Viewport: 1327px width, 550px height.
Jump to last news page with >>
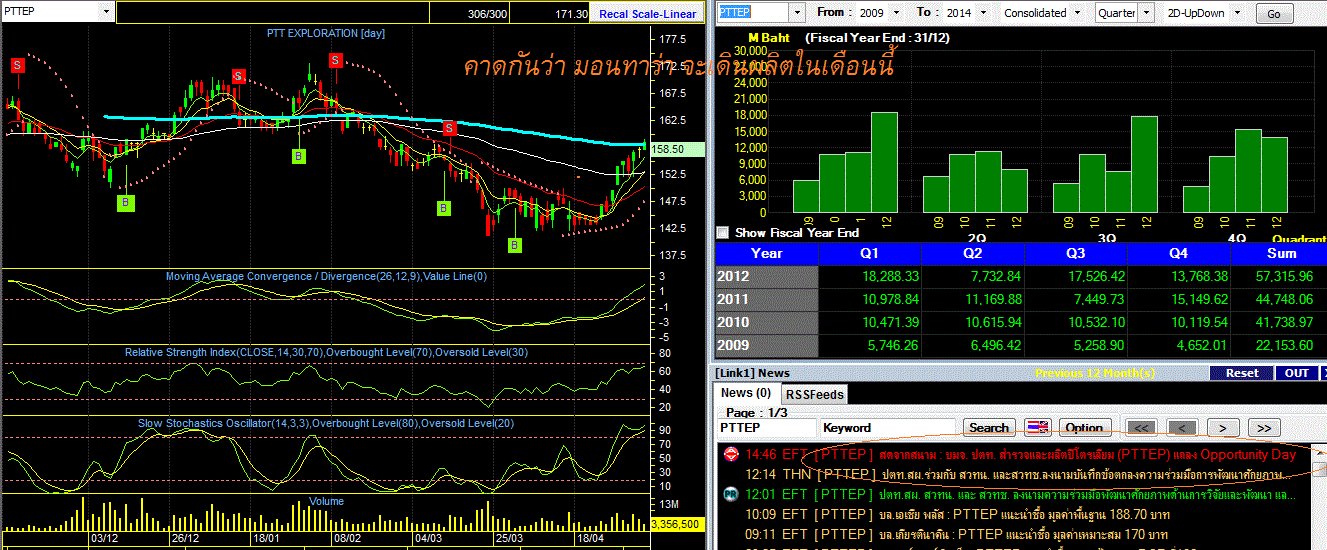1264,428
